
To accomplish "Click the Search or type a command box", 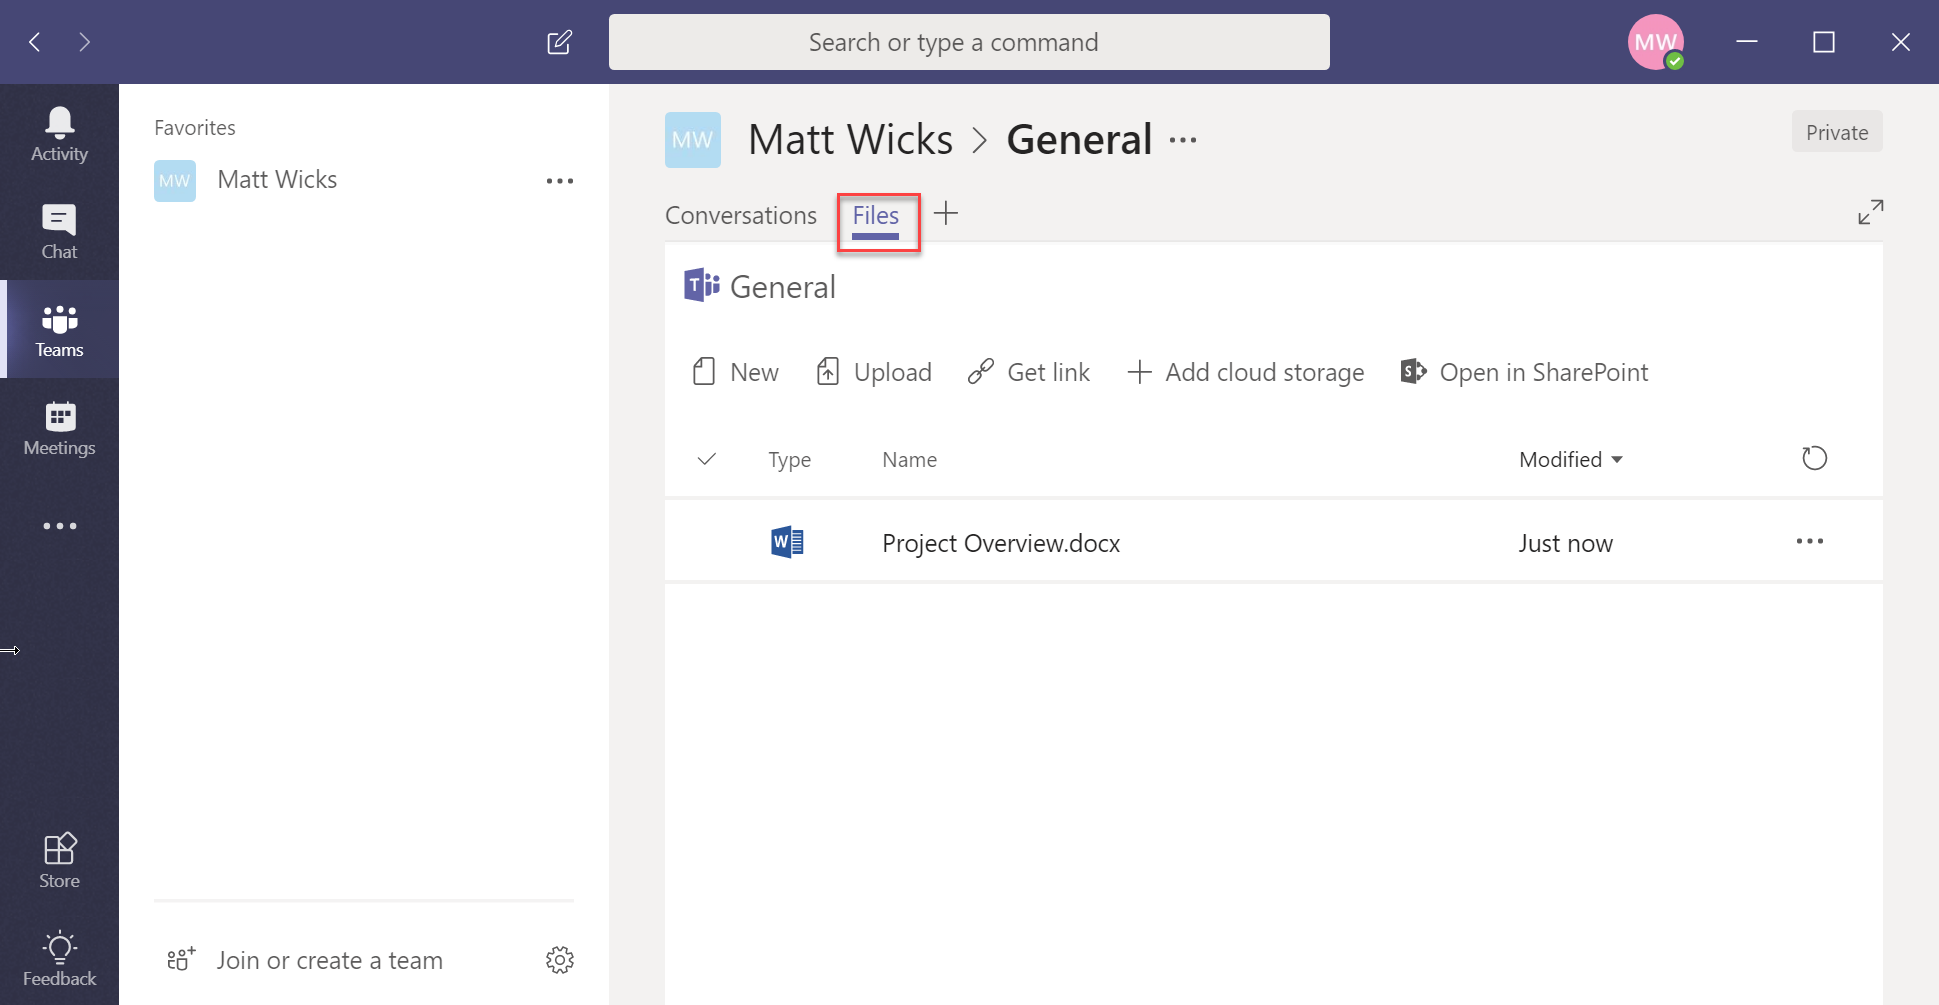I will pos(968,42).
